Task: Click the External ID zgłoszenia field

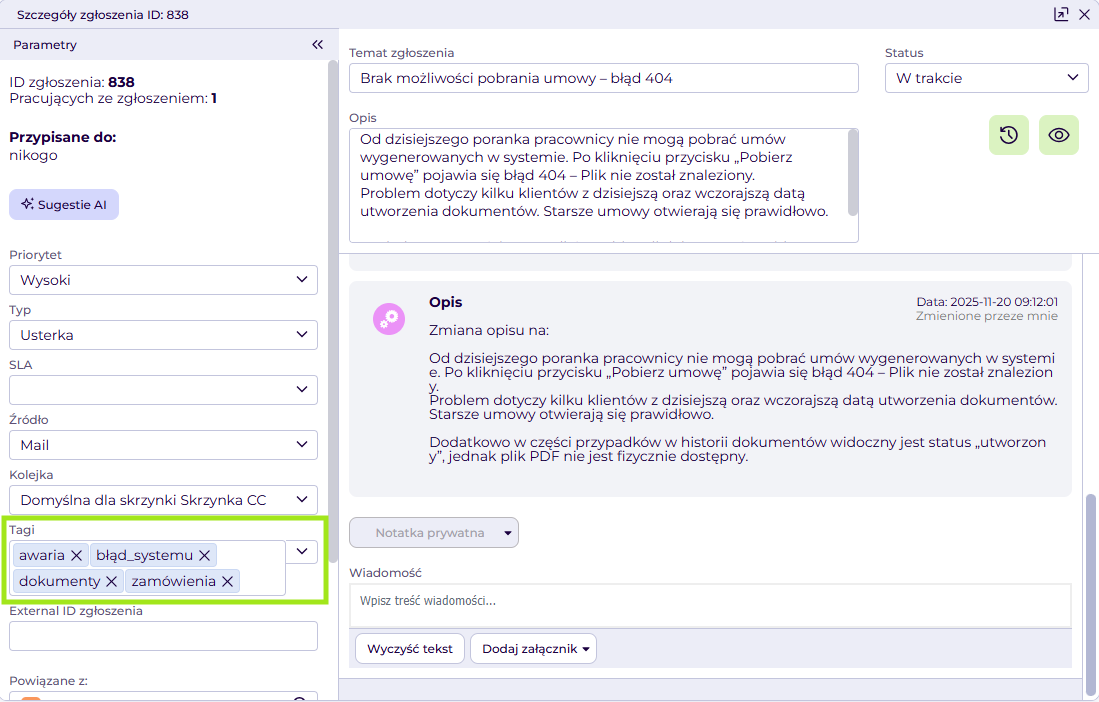Action: [x=163, y=636]
